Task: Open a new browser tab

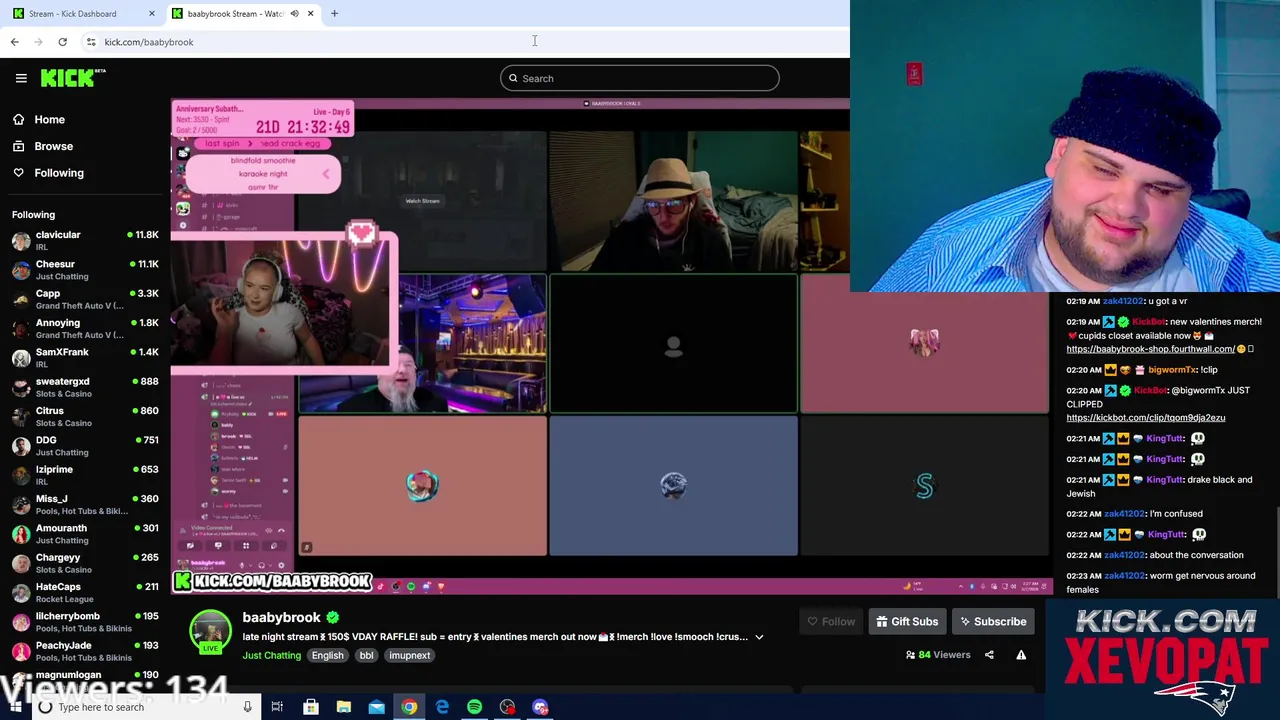Action: click(x=334, y=14)
